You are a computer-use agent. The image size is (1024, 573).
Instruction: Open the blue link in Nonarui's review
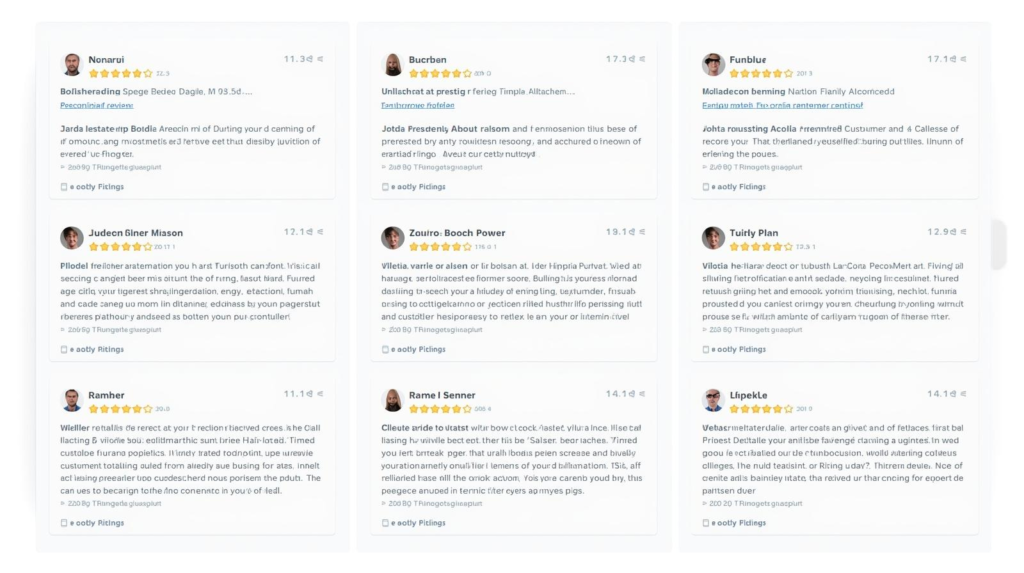[97, 105]
